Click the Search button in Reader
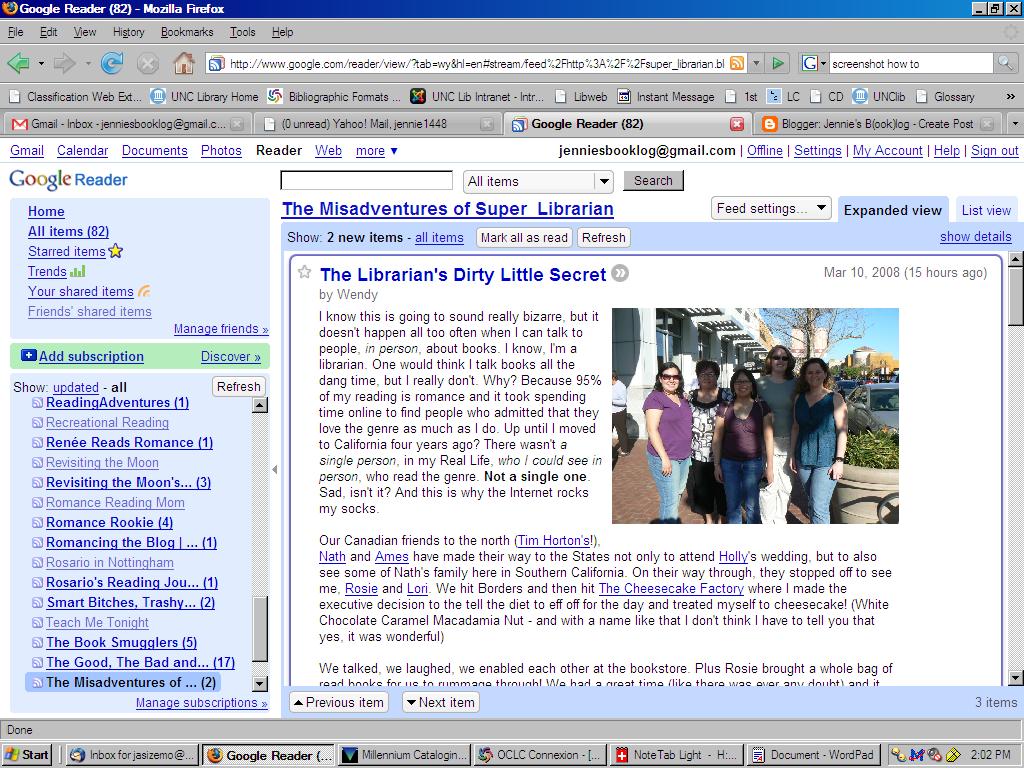The image size is (1024, 768). pyautogui.click(x=653, y=181)
